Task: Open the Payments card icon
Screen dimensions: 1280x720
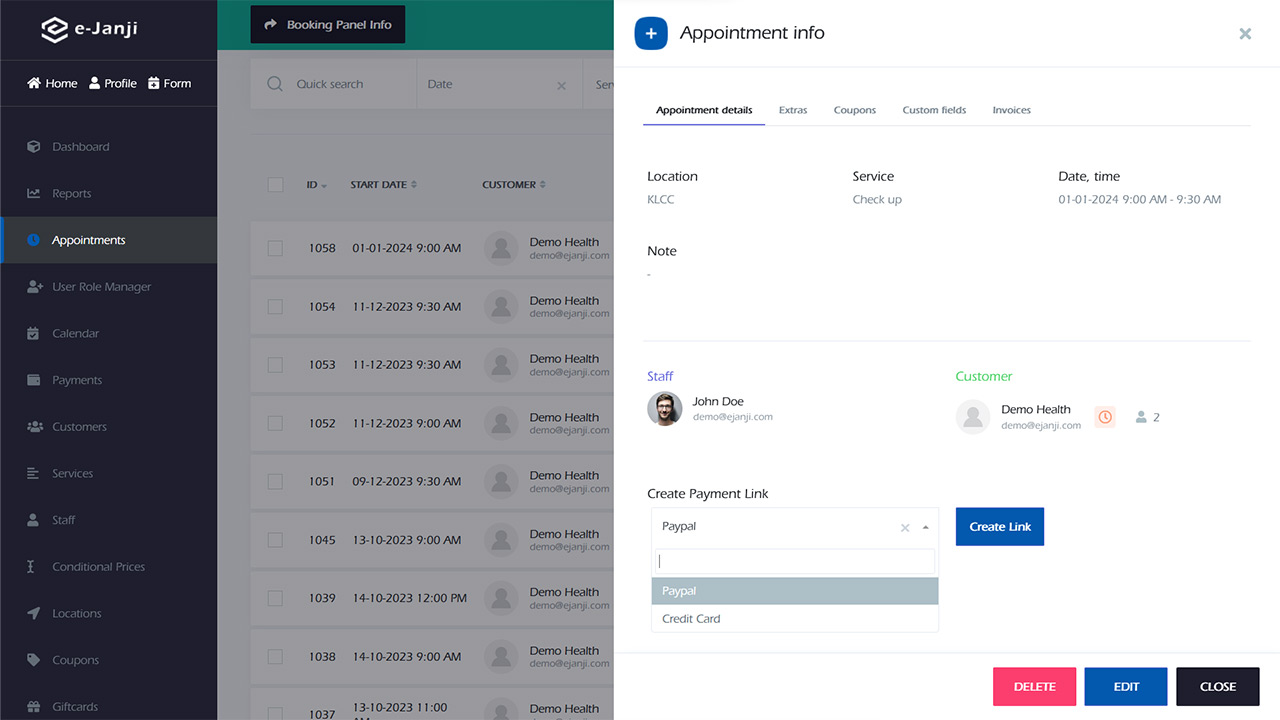Action: tap(34, 380)
